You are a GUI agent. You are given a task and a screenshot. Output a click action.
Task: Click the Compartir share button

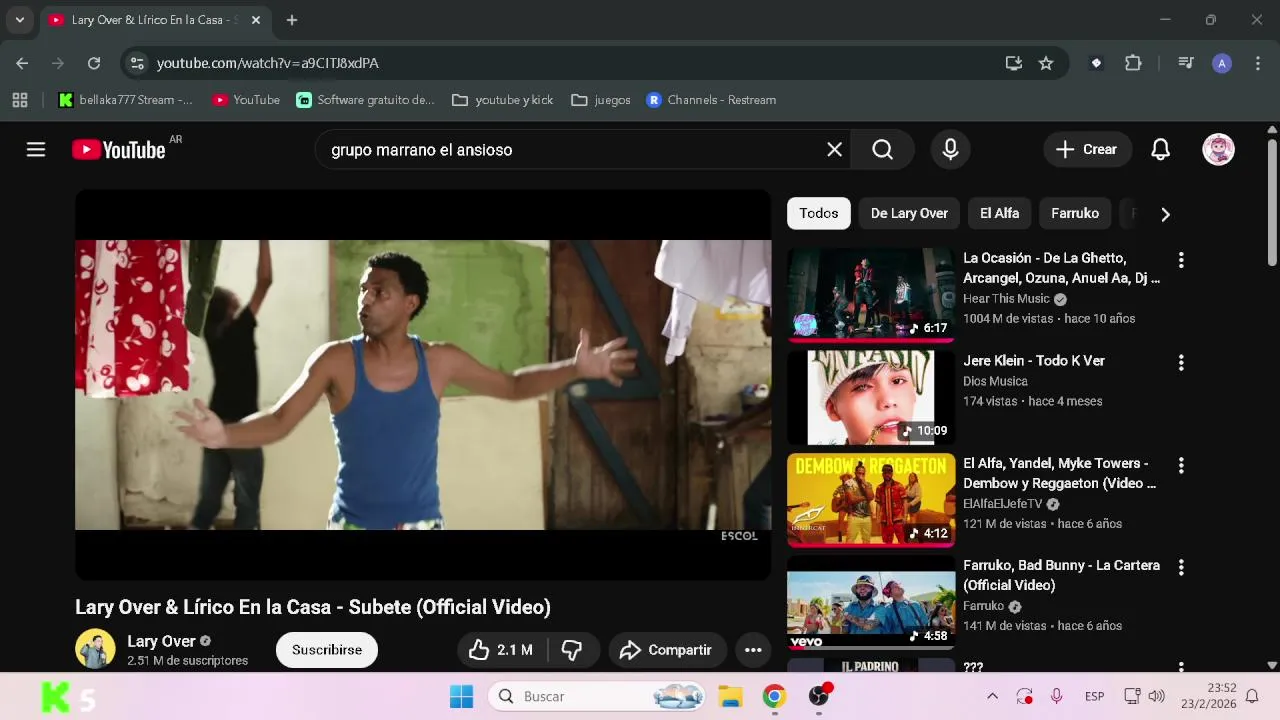(x=665, y=650)
